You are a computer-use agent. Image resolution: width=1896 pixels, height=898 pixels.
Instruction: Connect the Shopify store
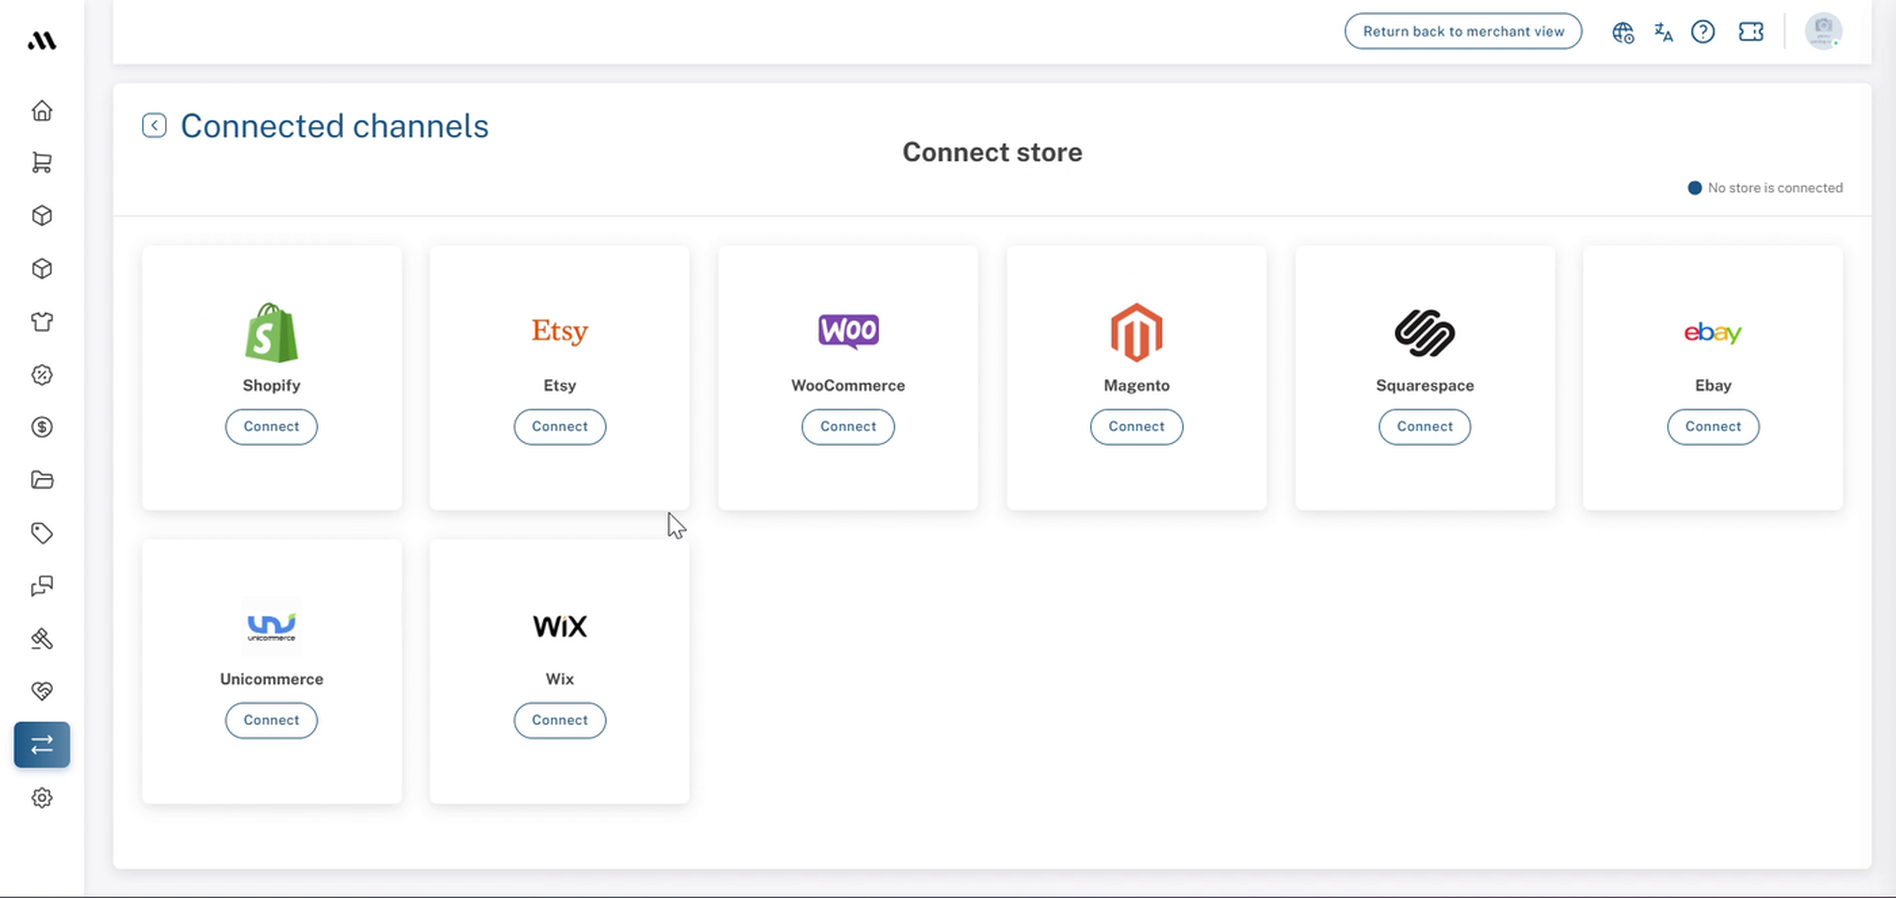[x=271, y=427]
